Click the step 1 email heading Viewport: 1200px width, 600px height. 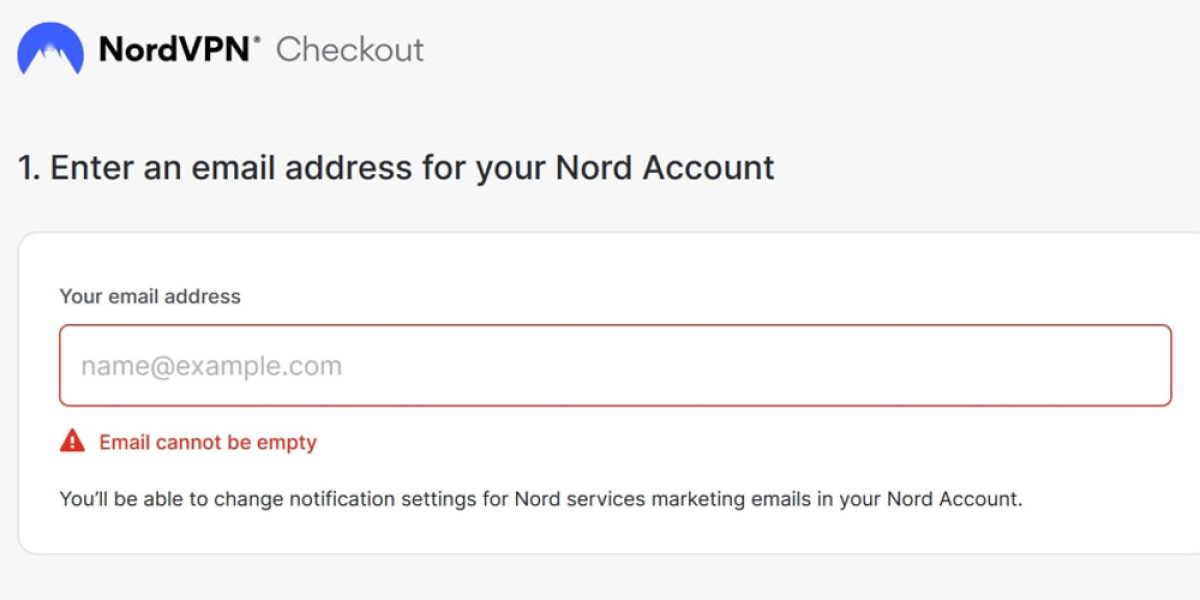pos(396,167)
